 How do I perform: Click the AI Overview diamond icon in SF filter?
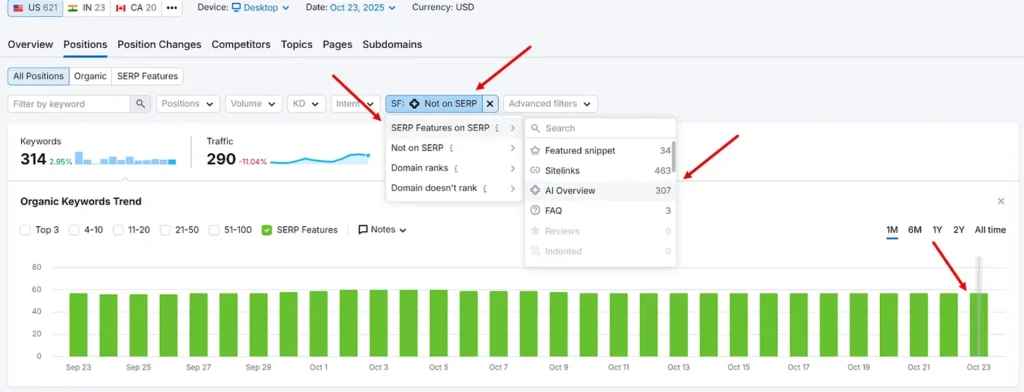414,104
